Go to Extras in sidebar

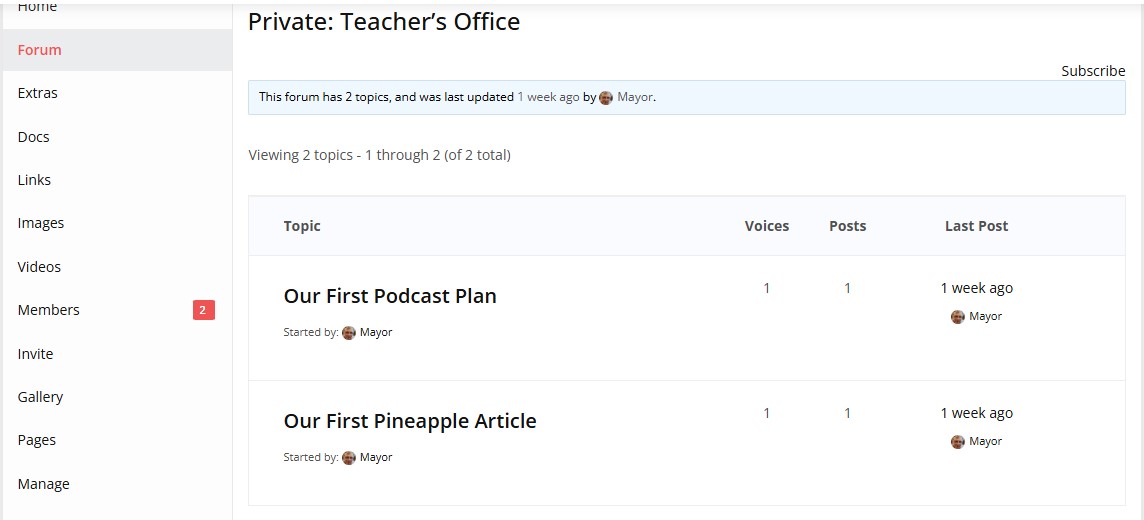point(38,93)
